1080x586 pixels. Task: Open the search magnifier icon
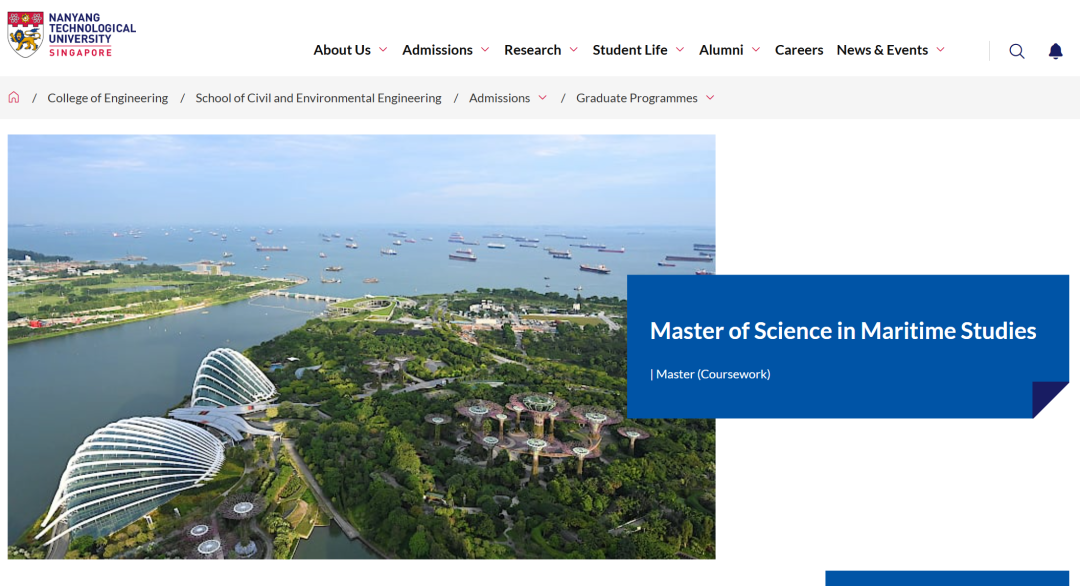(1017, 51)
